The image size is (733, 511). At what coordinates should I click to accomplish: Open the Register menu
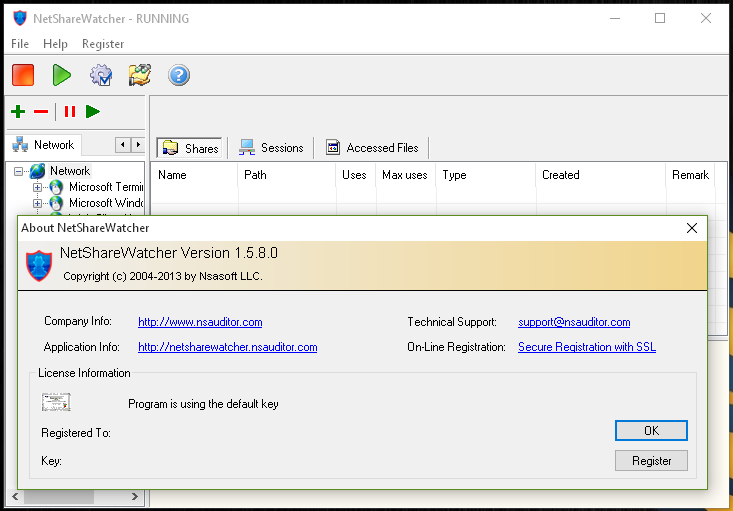pos(103,44)
